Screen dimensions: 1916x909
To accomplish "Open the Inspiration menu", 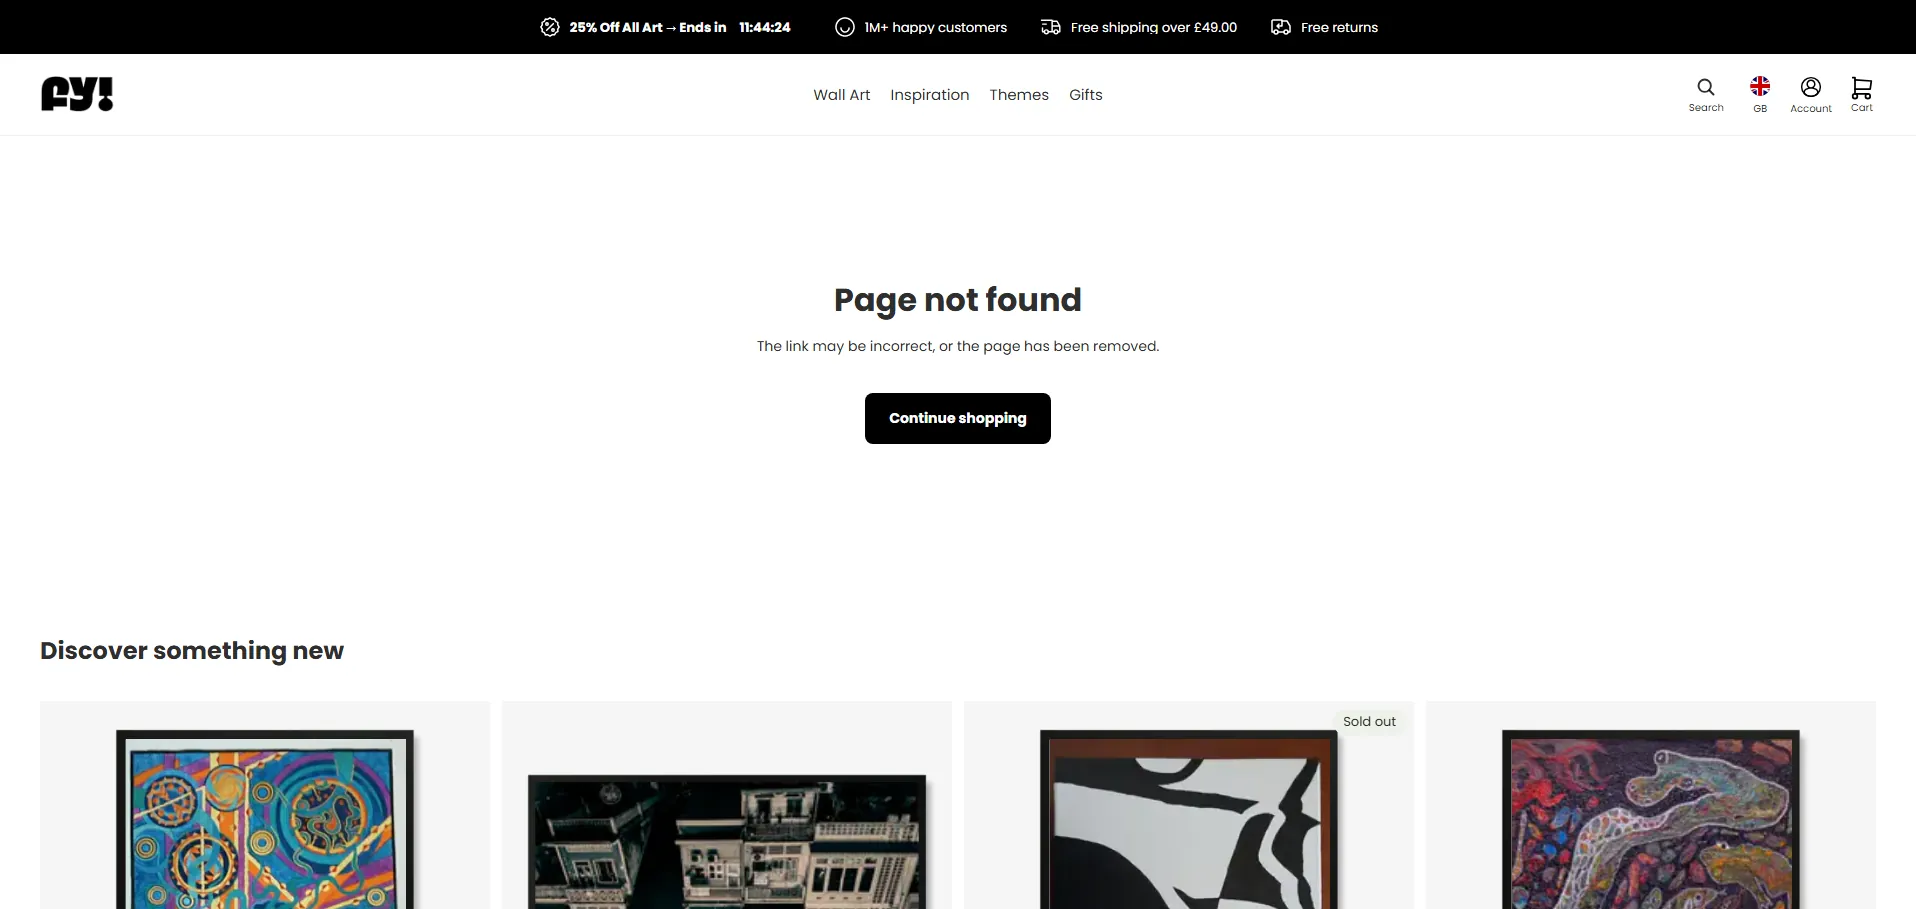I will (930, 95).
